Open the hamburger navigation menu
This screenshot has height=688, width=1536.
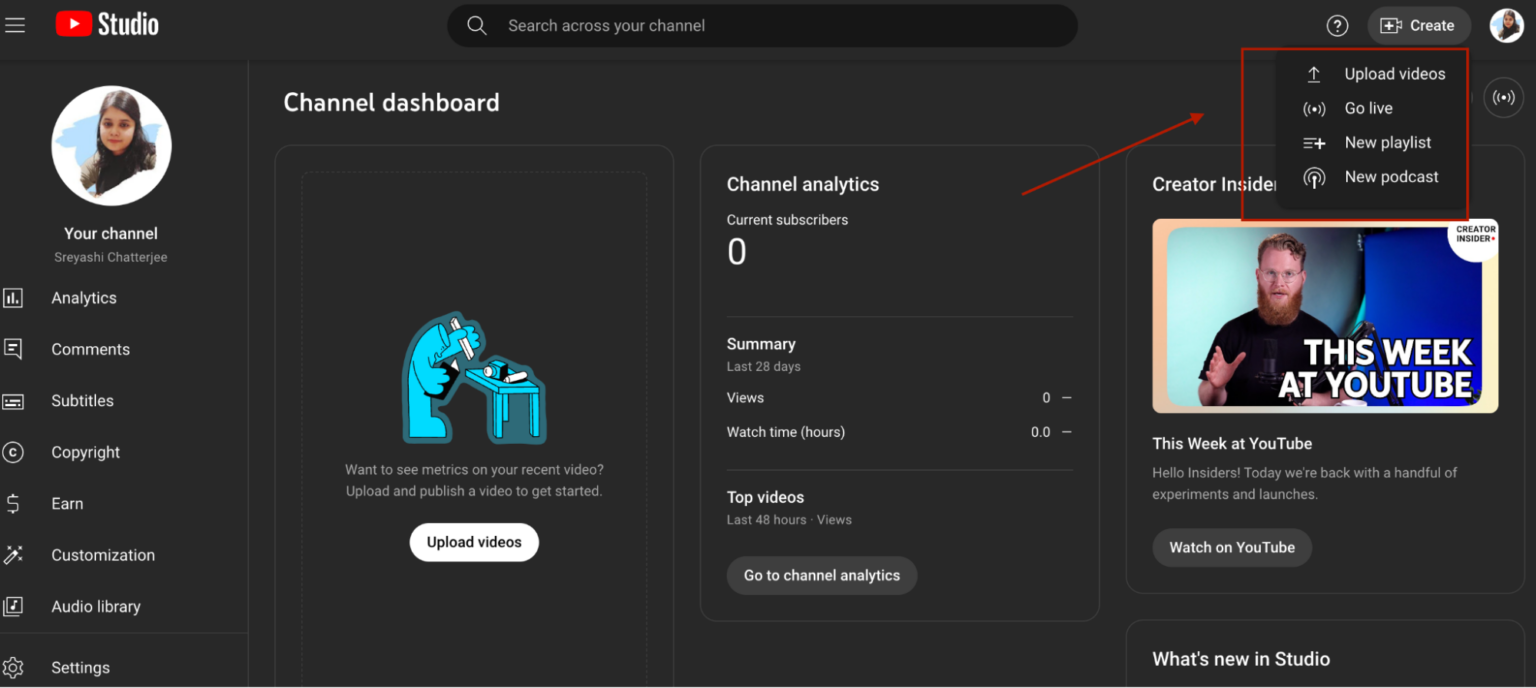point(15,25)
